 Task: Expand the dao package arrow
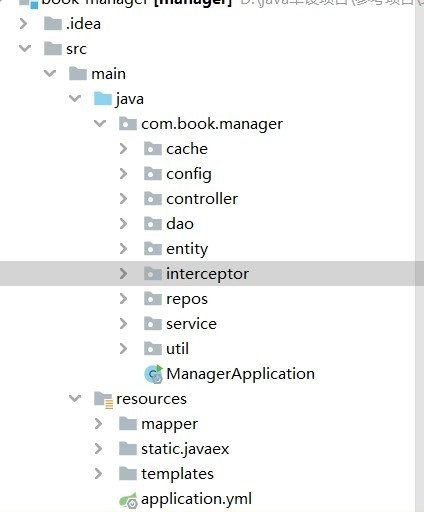(x=123, y=224)
